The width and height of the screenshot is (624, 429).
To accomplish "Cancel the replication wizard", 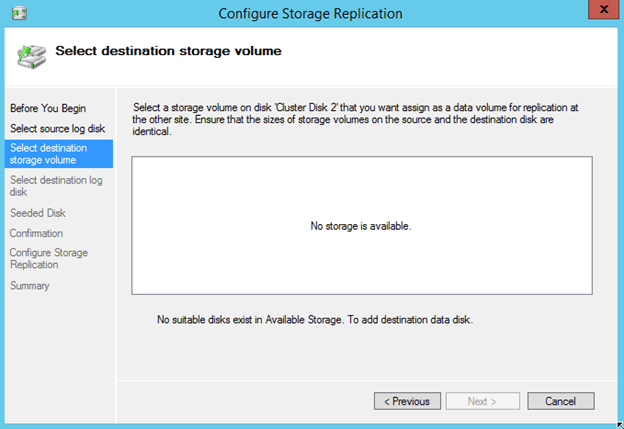I will pos(560,401).
